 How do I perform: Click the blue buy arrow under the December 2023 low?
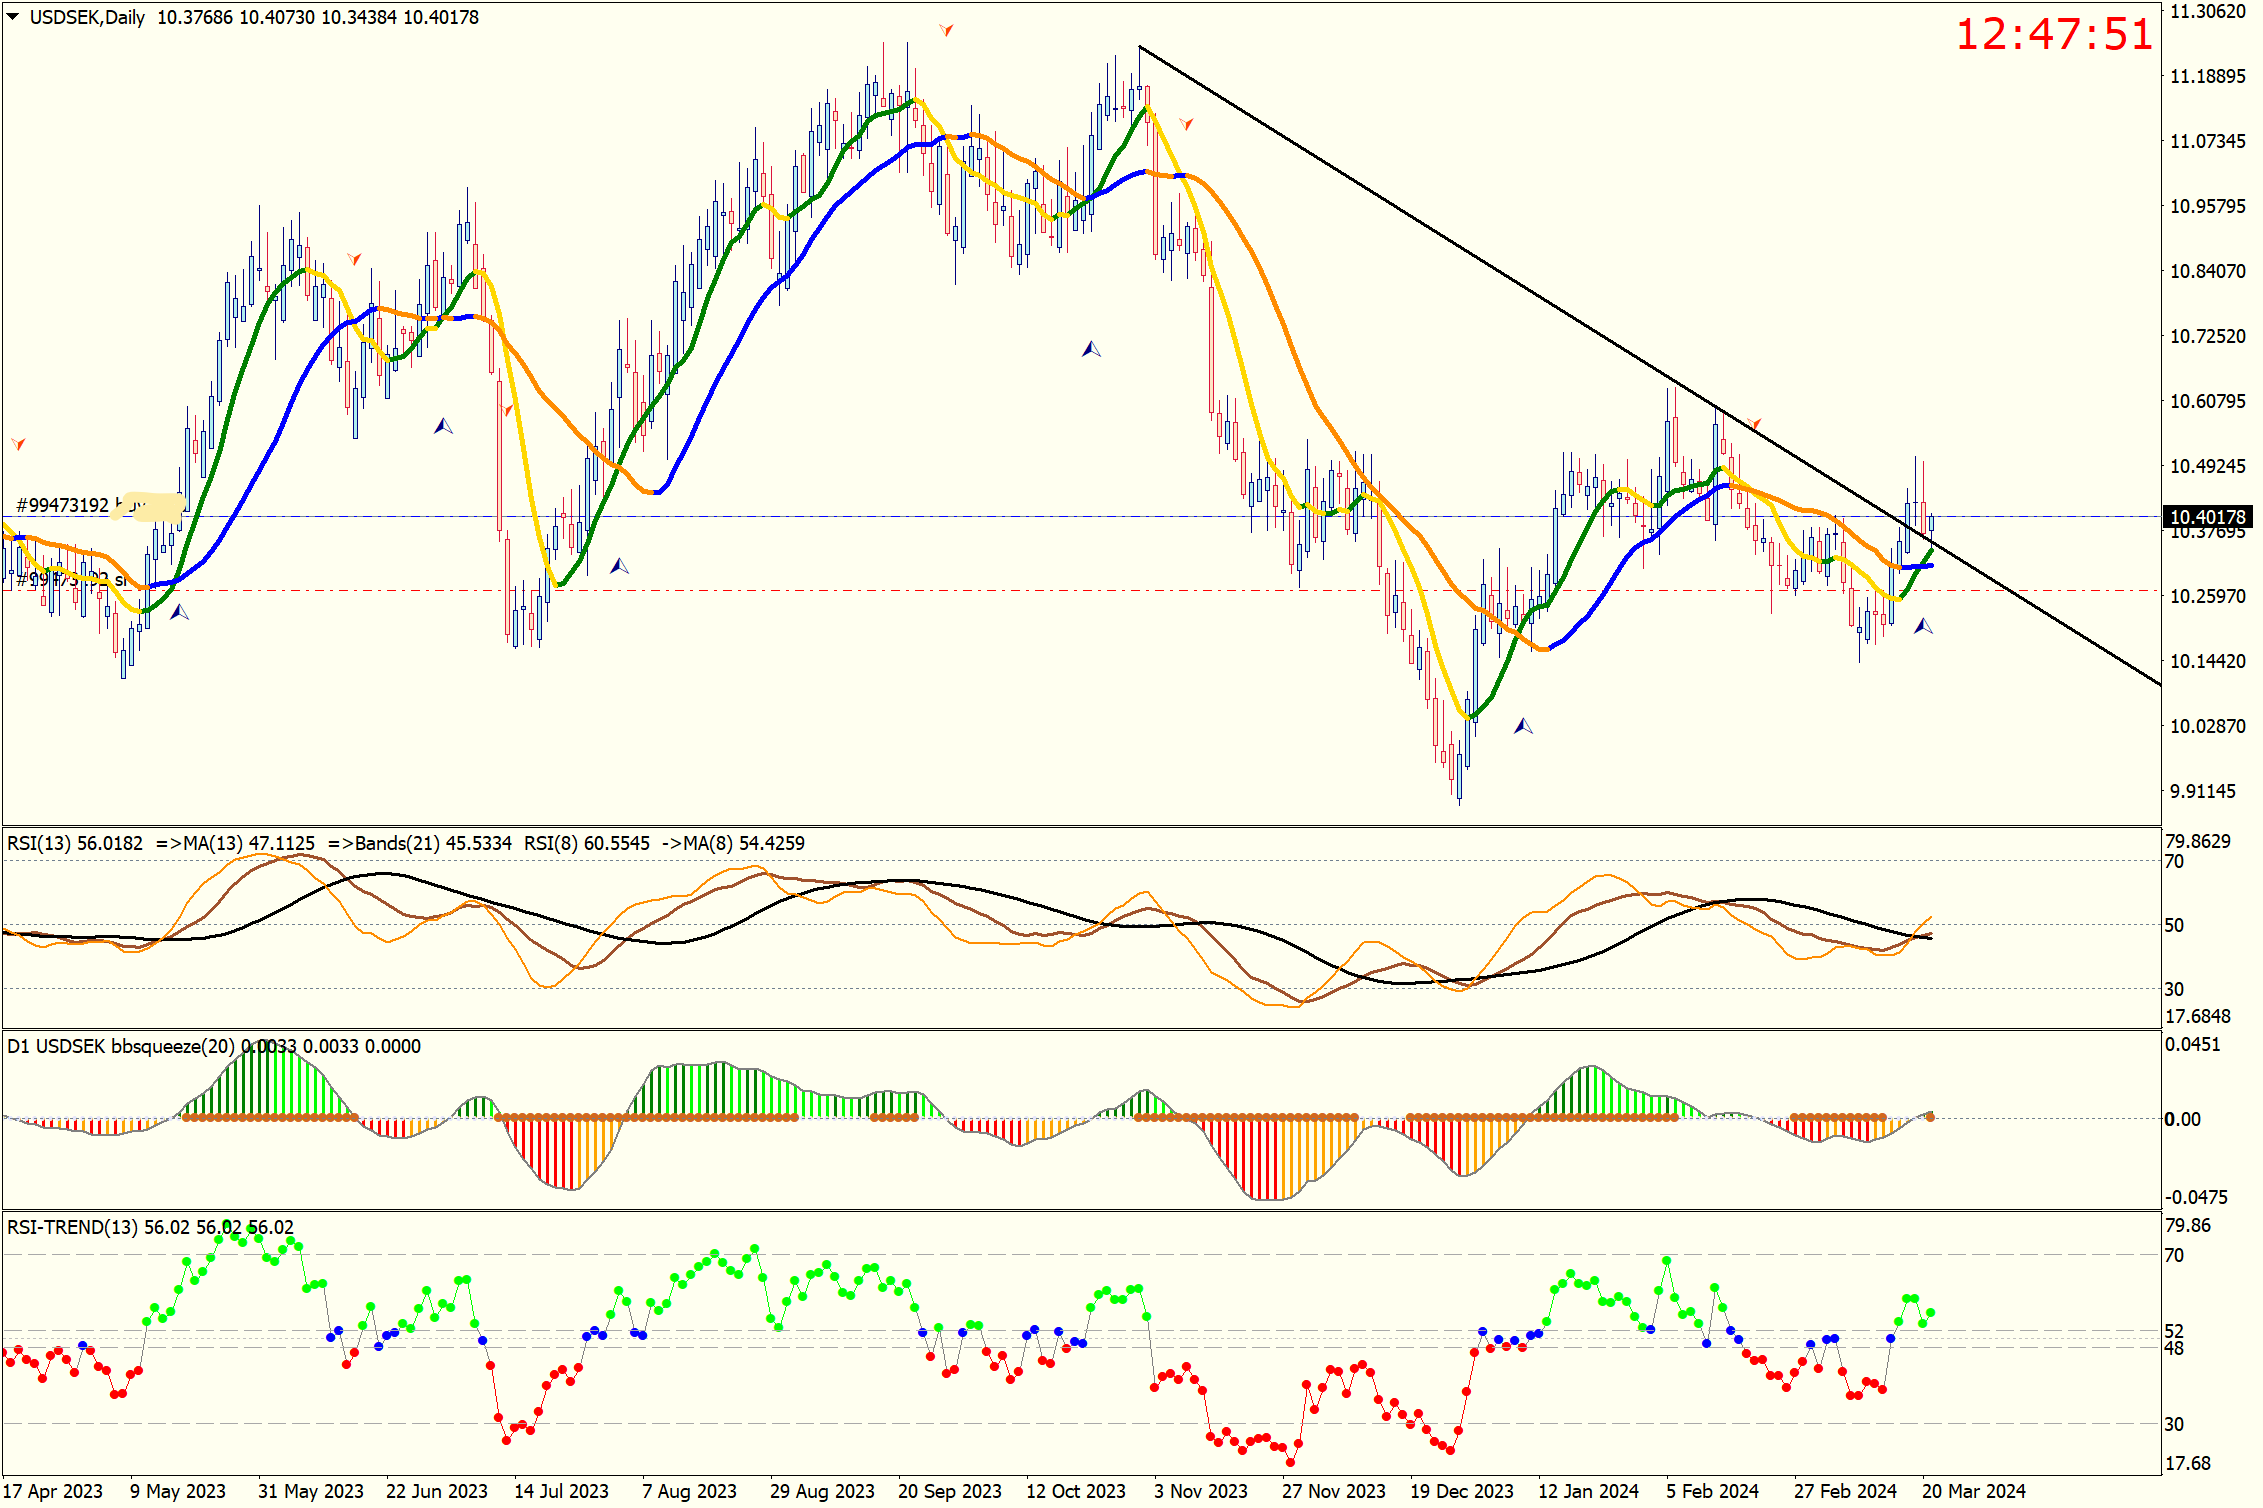1523,726
